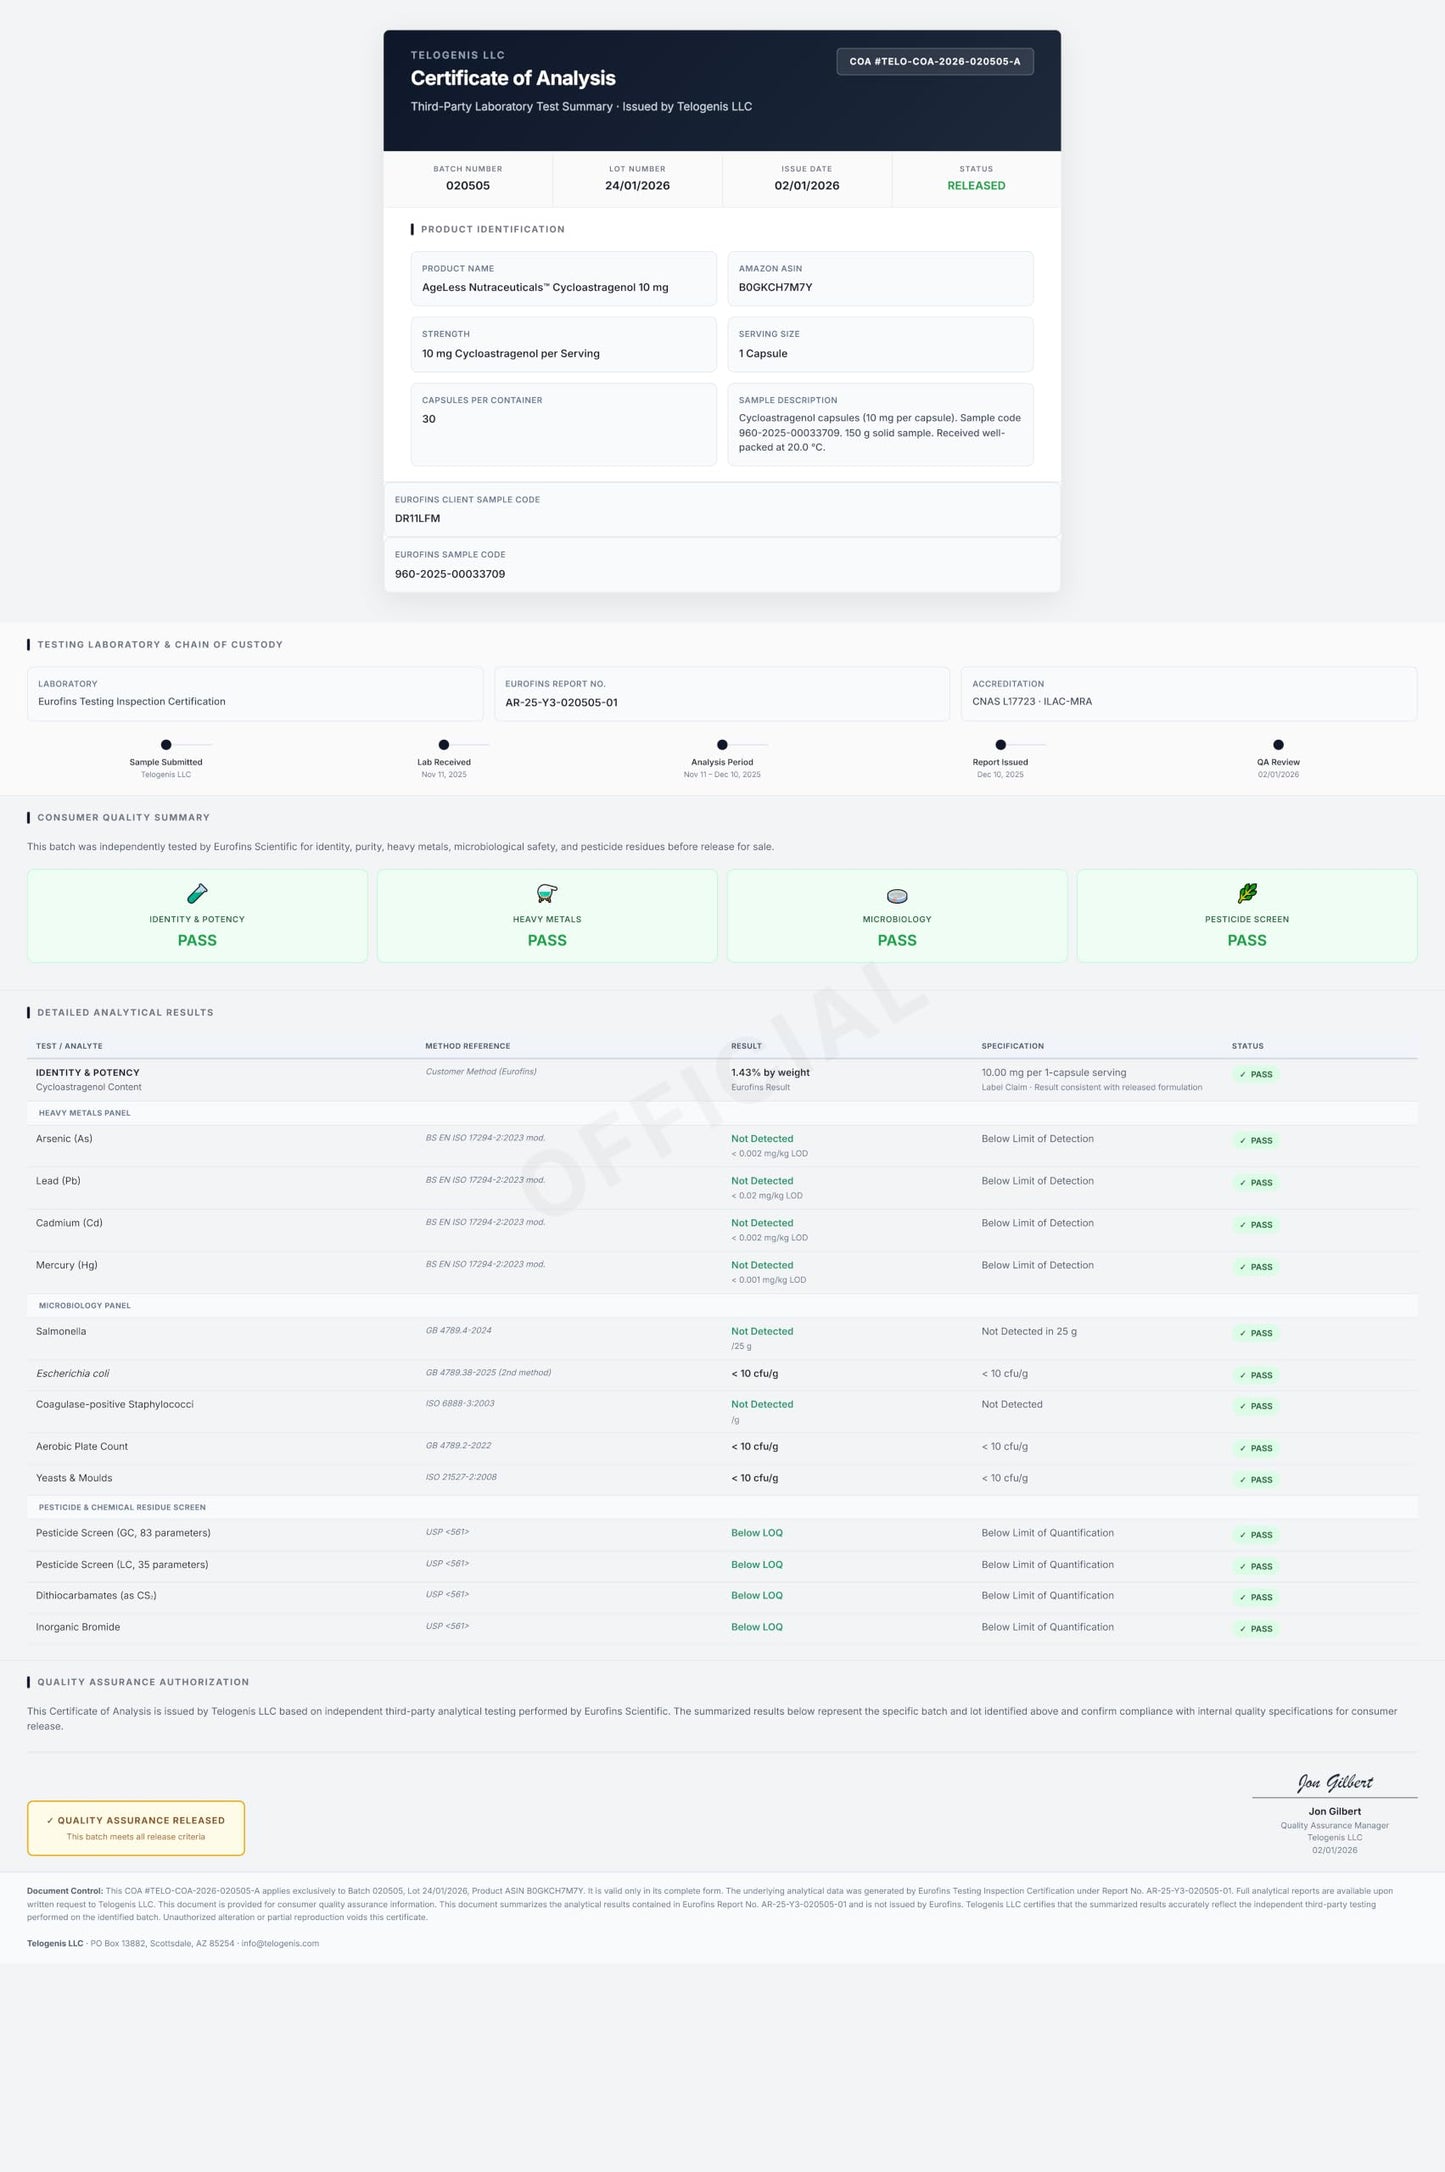Click the PASS badge in Cadmium row
Viewport: 1445px width, 2172px height.
click(x=1256, y=1225)
